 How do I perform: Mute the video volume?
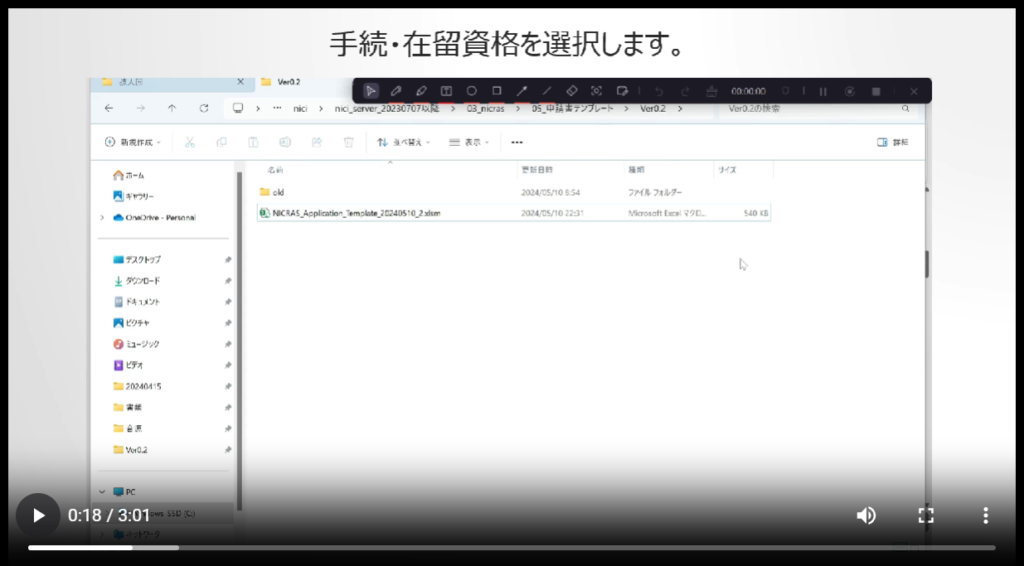866,515
